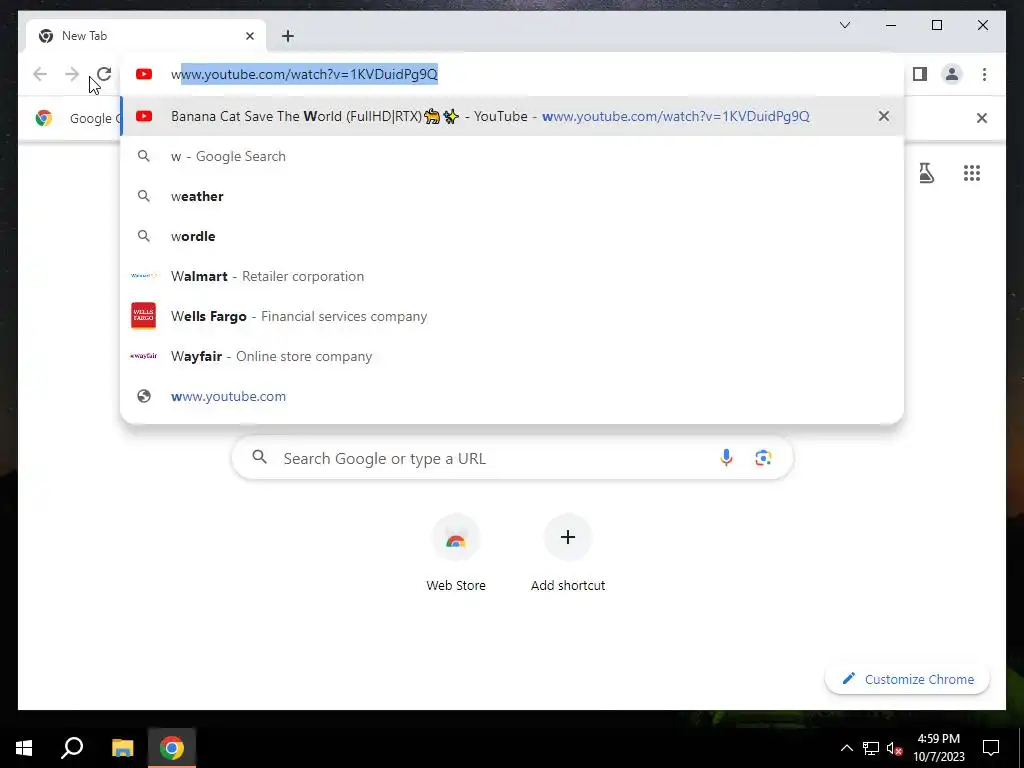Open the taskbar search icon

pyautogui.click(x=72, y=748)
